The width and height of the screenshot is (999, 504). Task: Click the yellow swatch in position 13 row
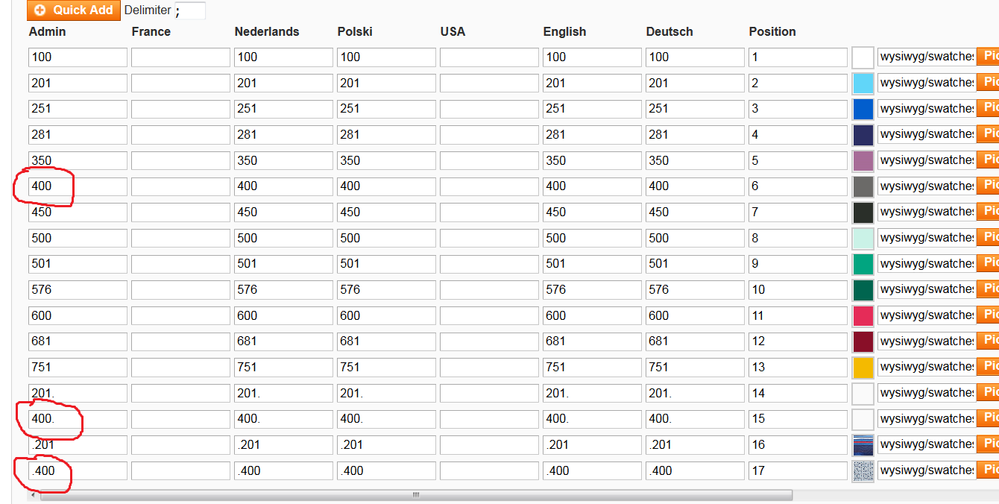click(863, 367)
